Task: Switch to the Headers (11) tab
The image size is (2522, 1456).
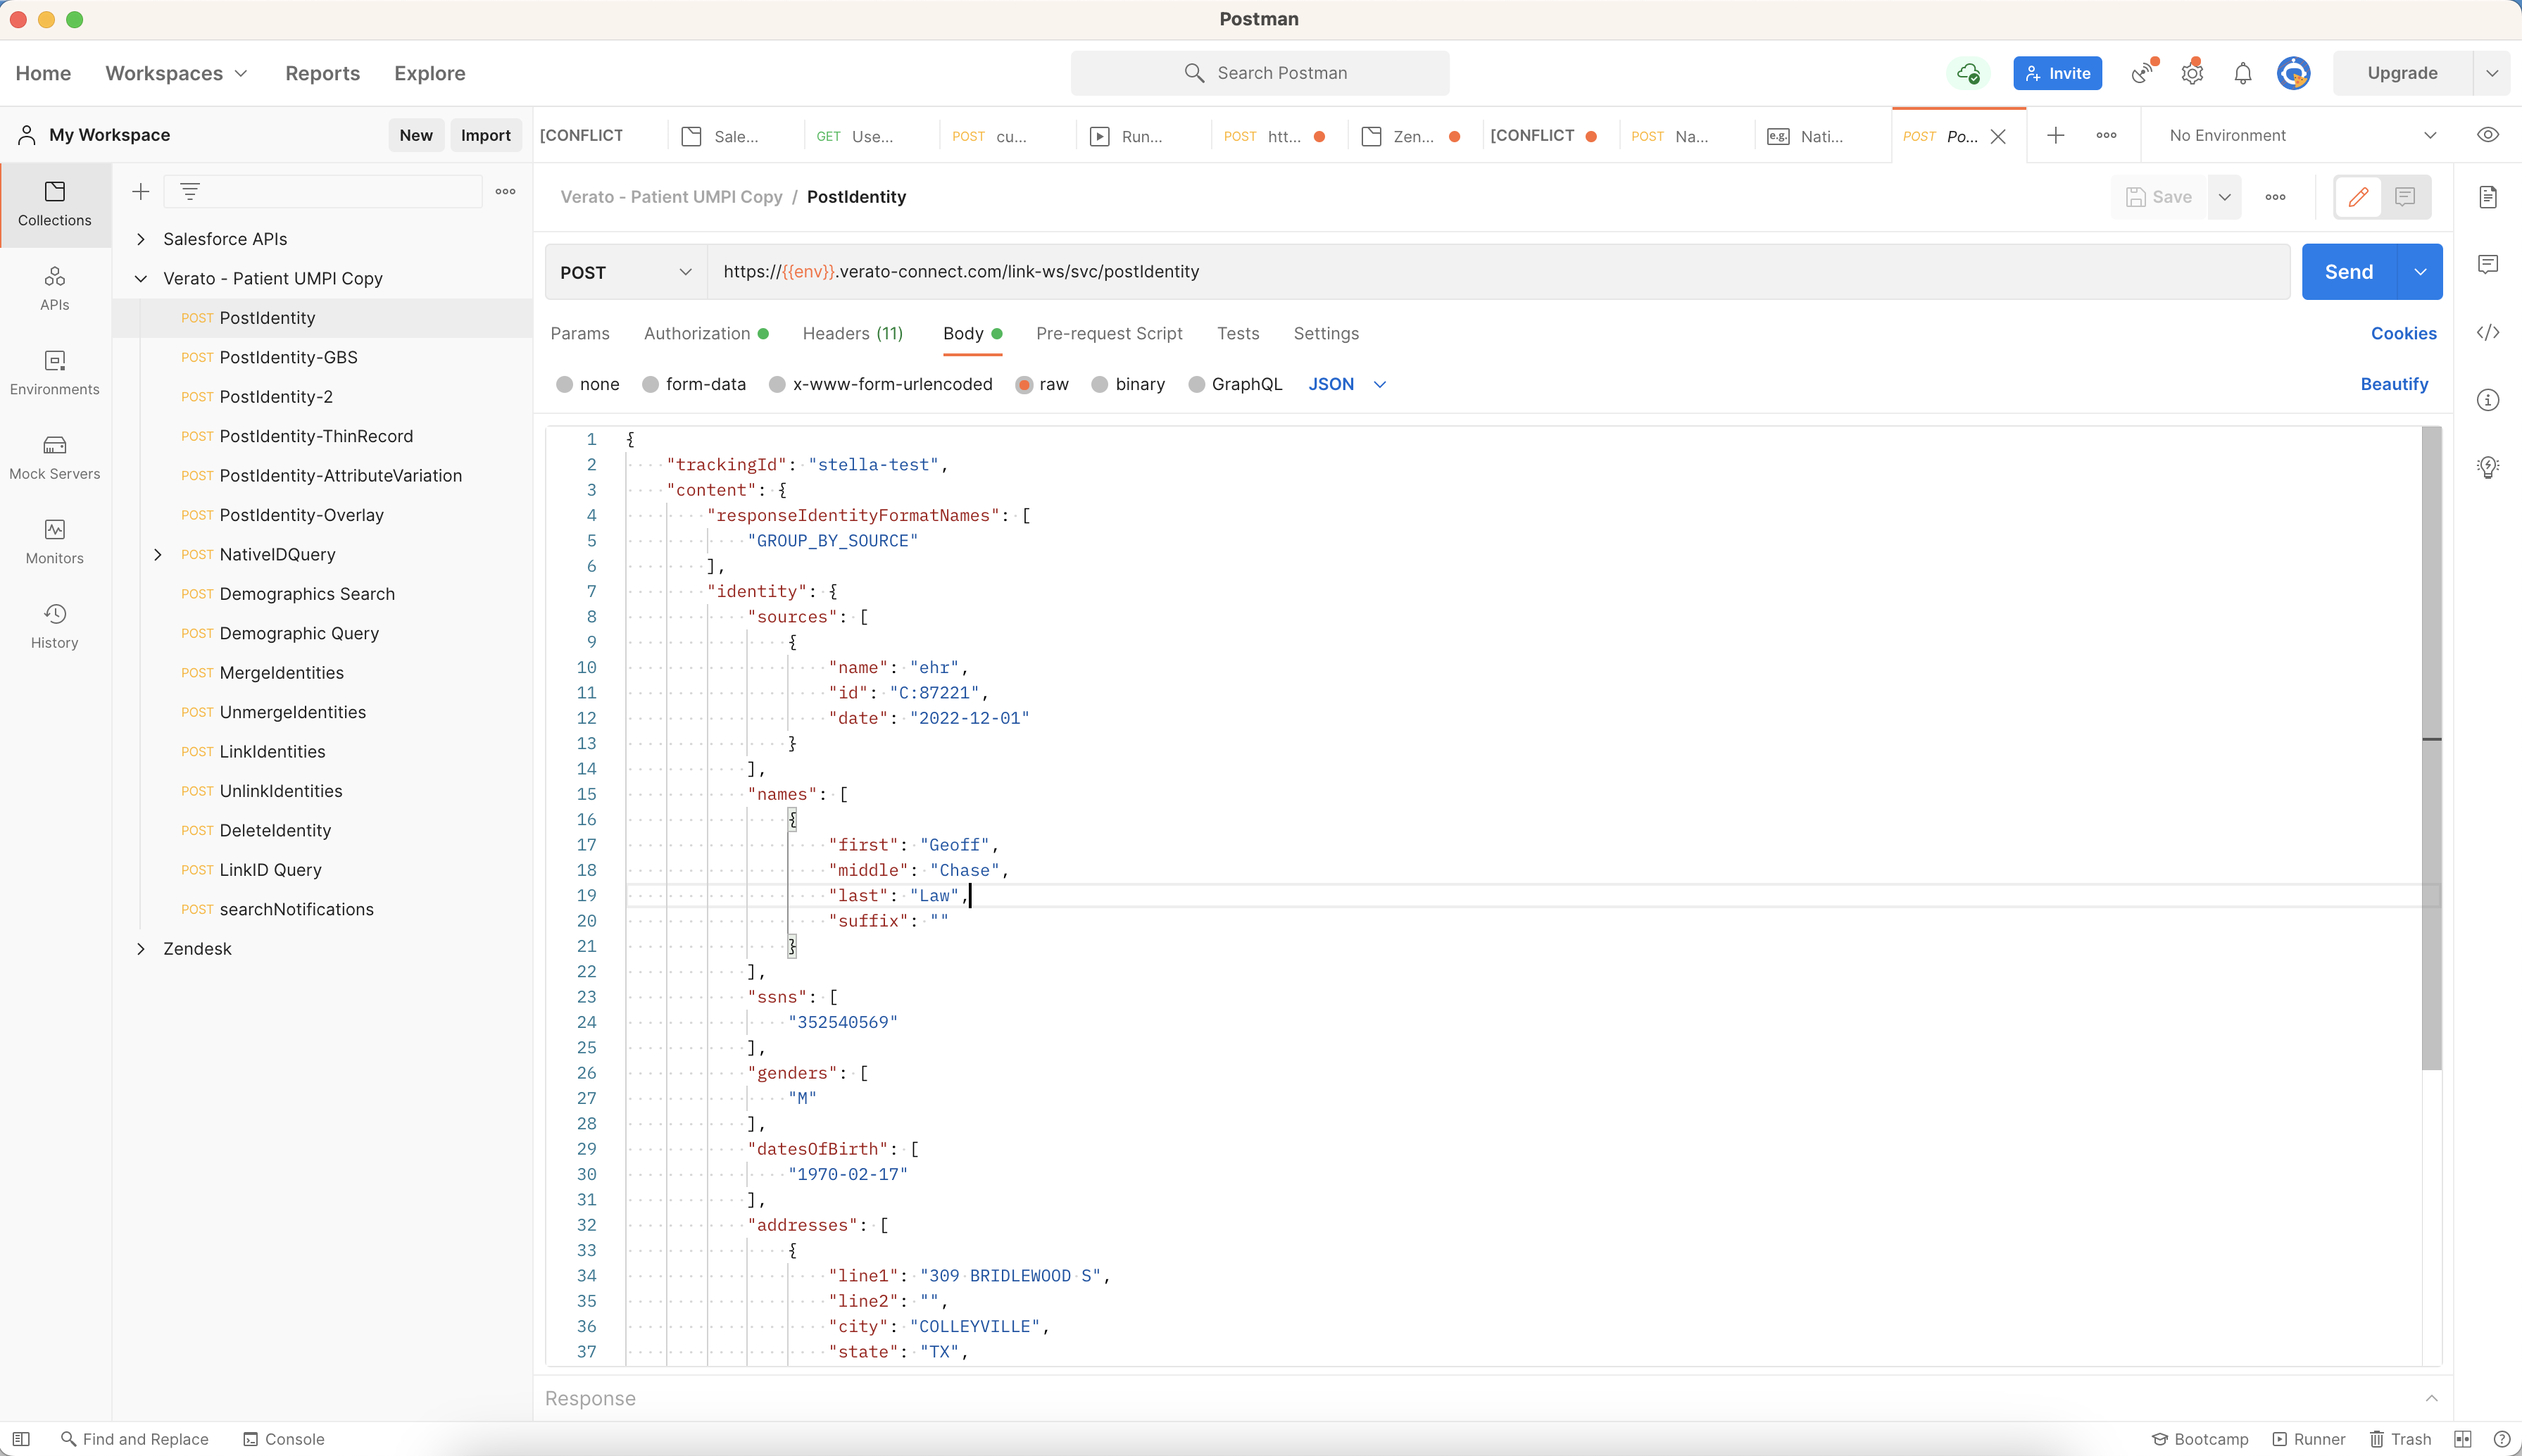Action: [852, 333]
